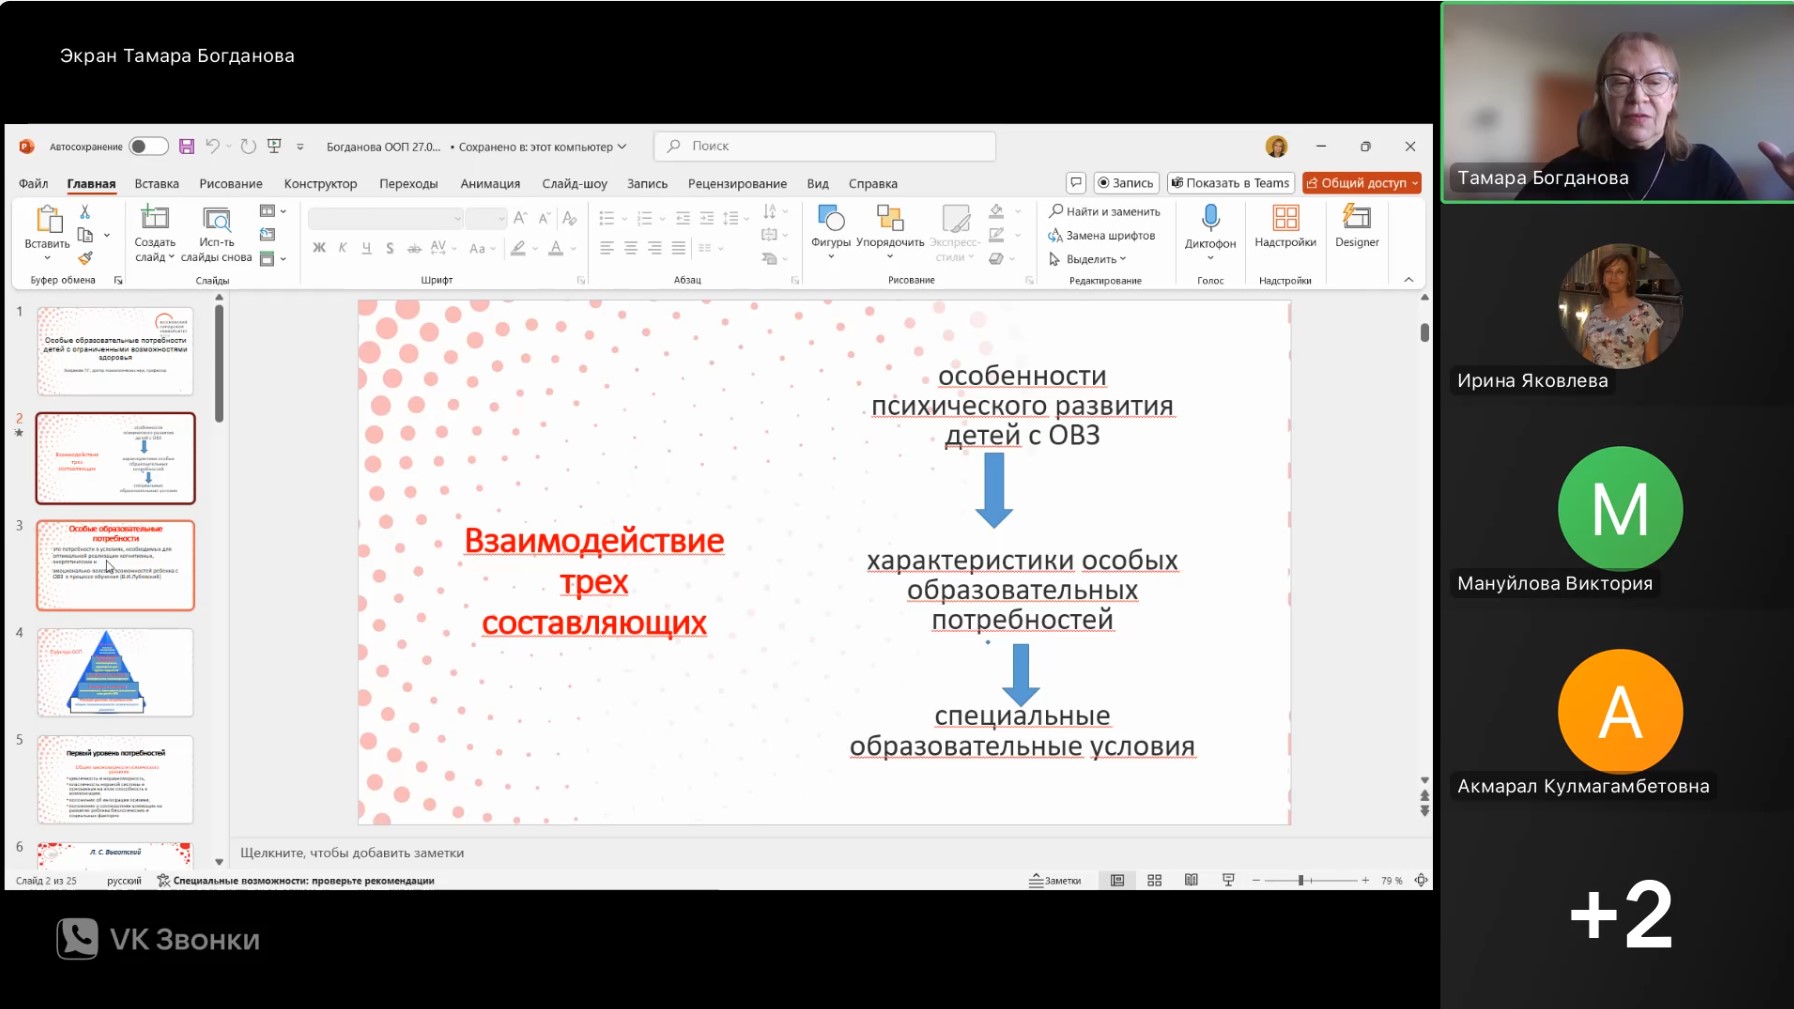Viewport: 1794px width, 1009px height.
Task: Open the Animation (Анимация) tab
Action: [490, 184]
